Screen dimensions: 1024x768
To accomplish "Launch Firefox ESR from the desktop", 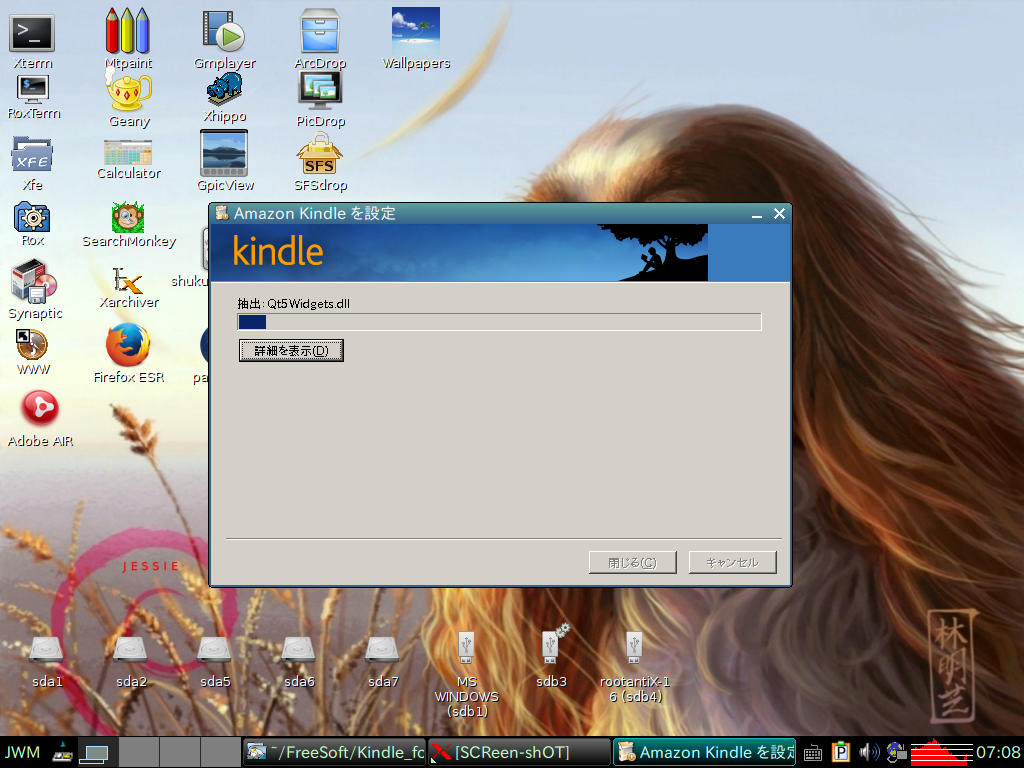I will pos(128,345).
